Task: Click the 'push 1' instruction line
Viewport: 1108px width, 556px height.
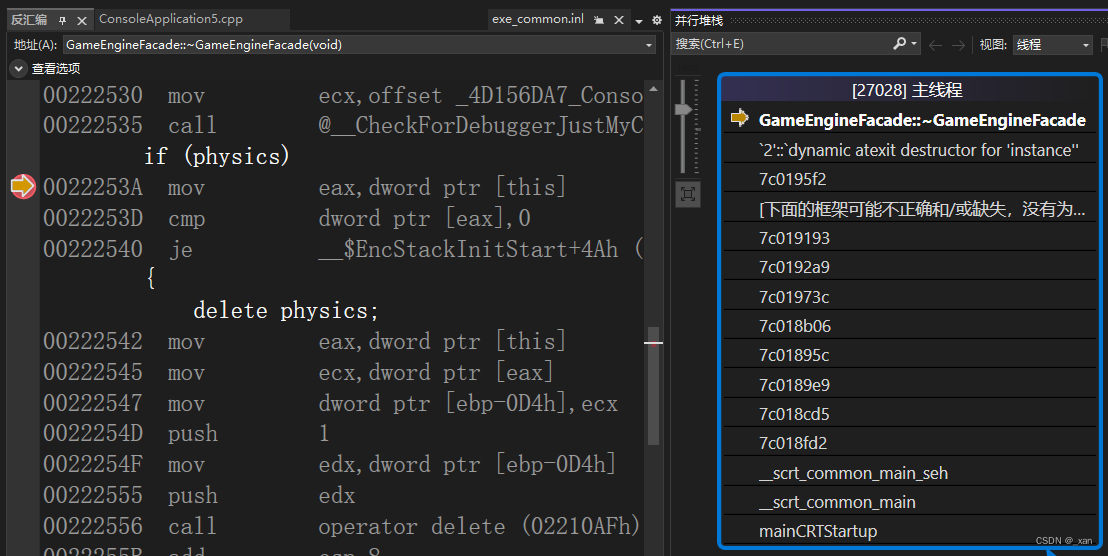Action: pos(187,433)
